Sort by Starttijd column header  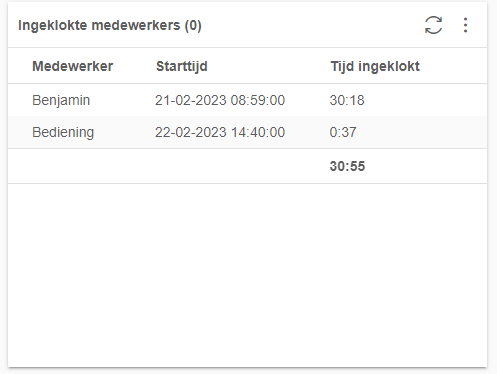pos(182,66)
